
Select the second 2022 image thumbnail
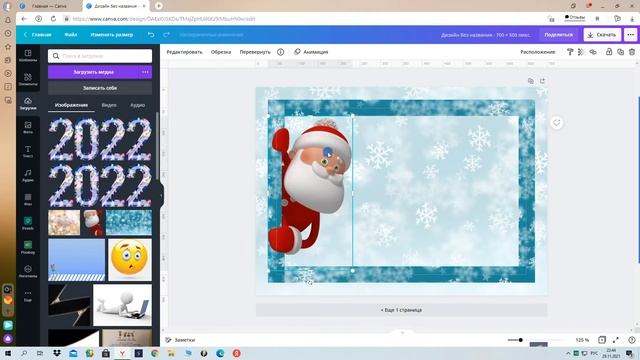(100, 185)
